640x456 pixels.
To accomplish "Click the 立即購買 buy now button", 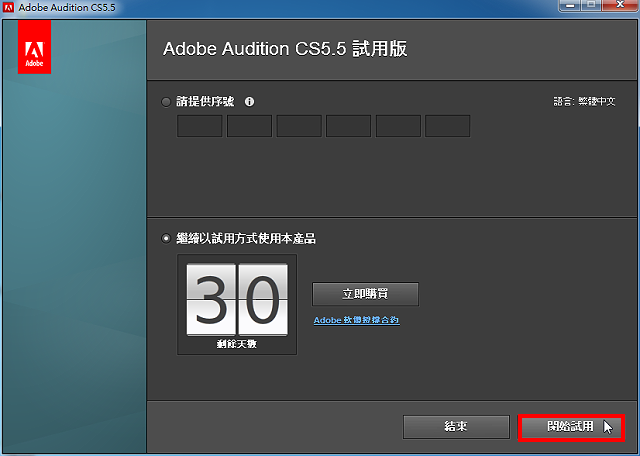I will point(365,294).
